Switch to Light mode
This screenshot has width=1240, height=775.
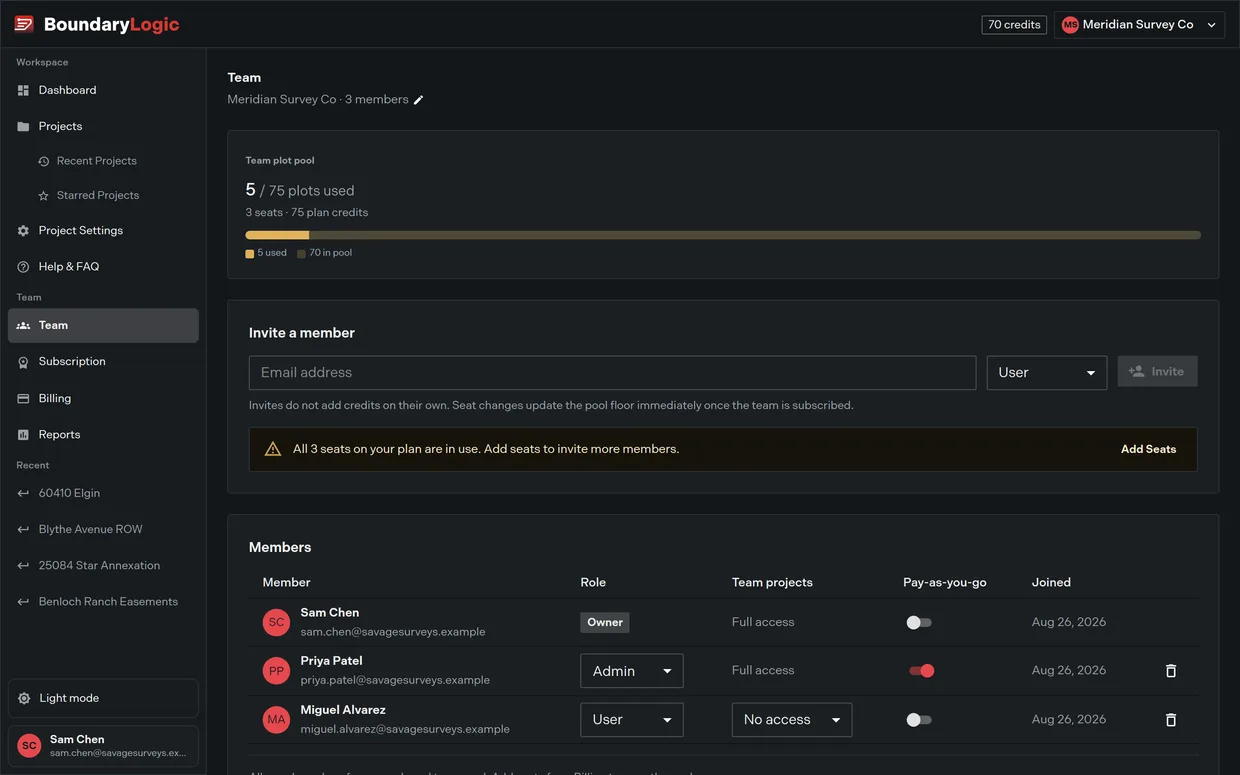(x=103, y=698)
